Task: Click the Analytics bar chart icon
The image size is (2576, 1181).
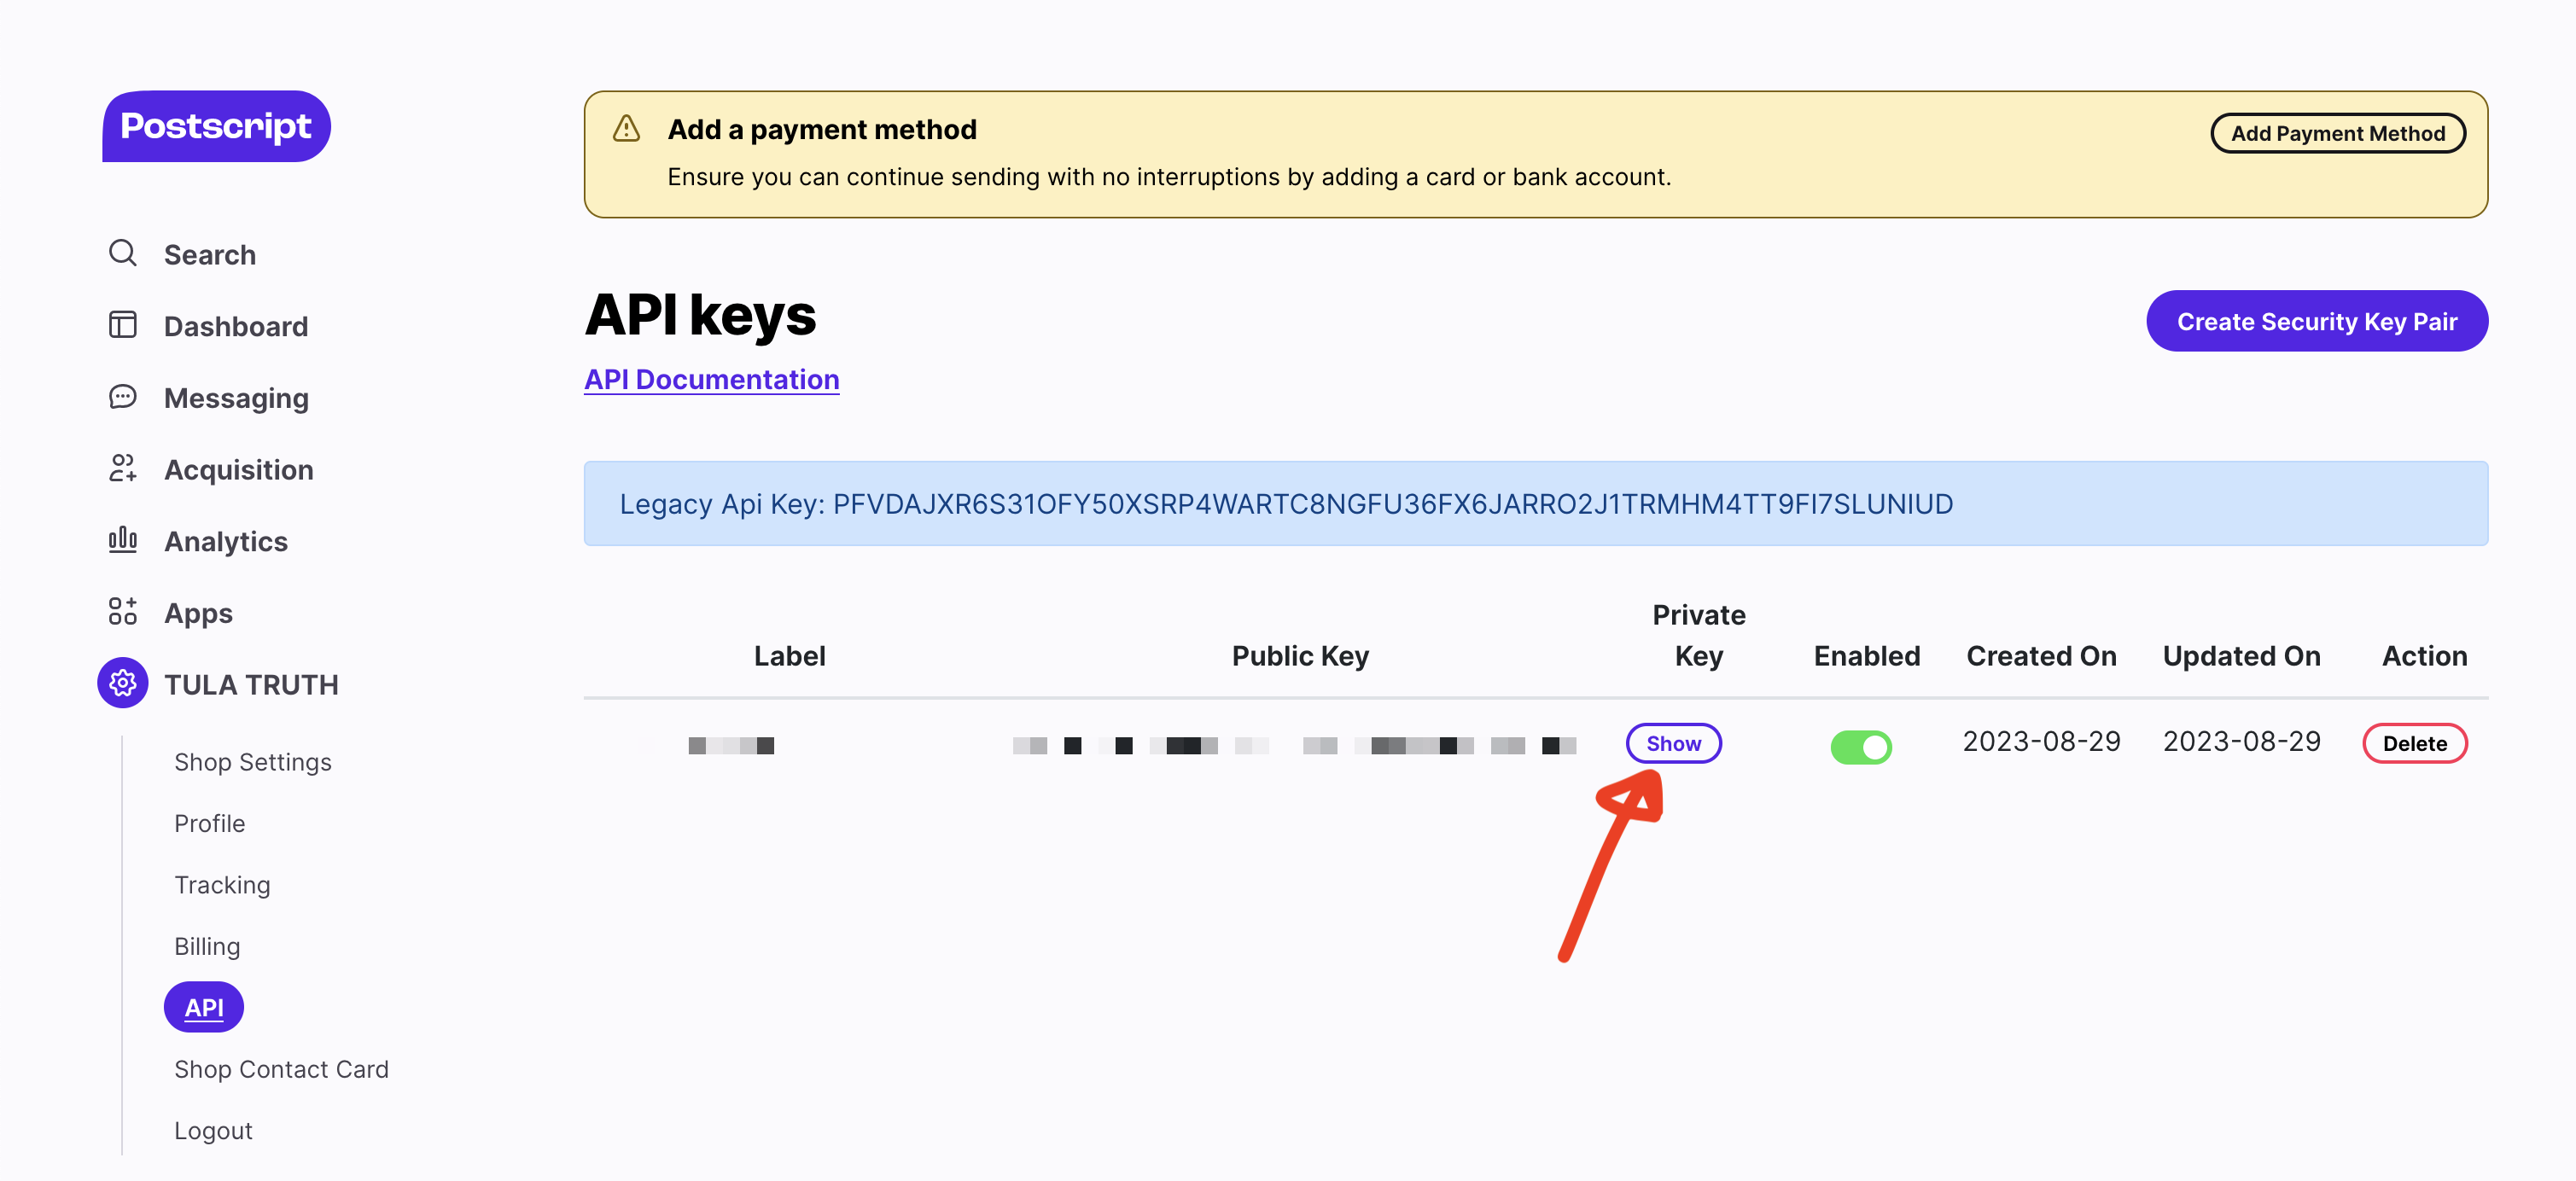Action: (122, 540)
